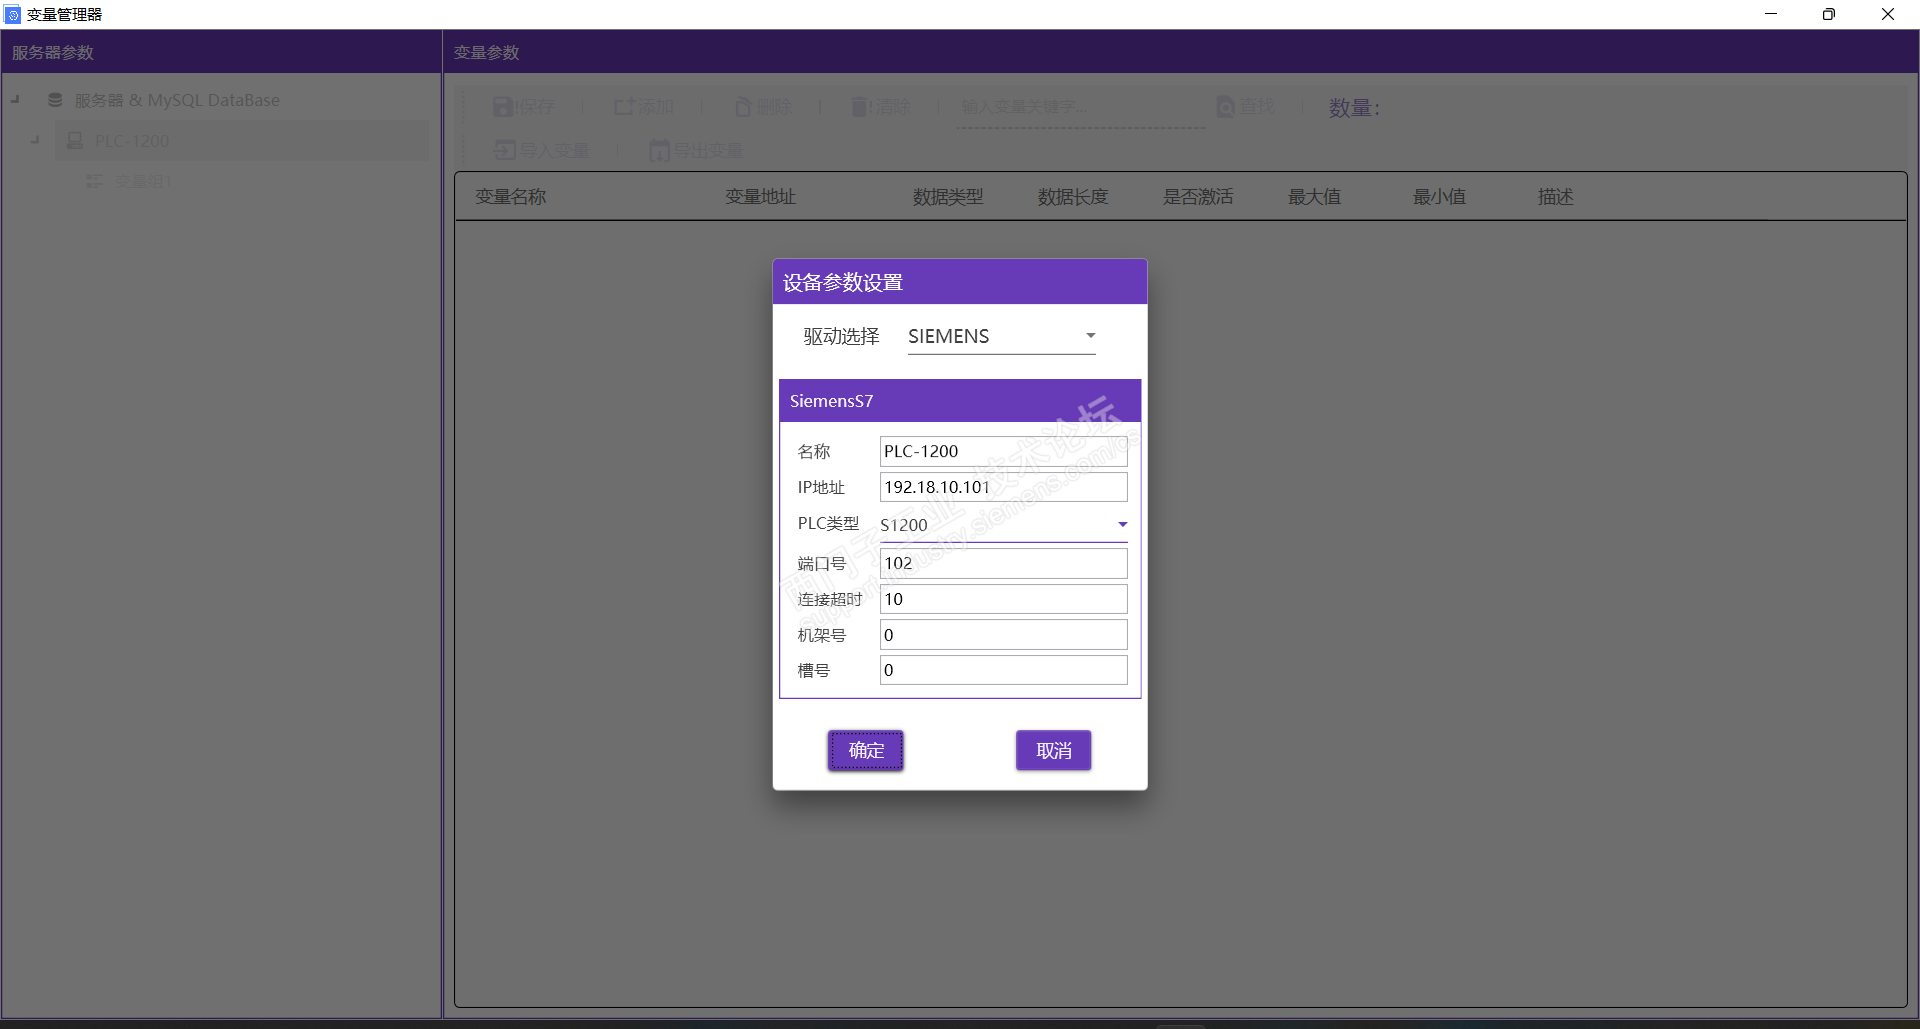The width and height of the screenshot is (1920, 1029).
Task: Click the 最大值 column header
Action: [1314, 197]
